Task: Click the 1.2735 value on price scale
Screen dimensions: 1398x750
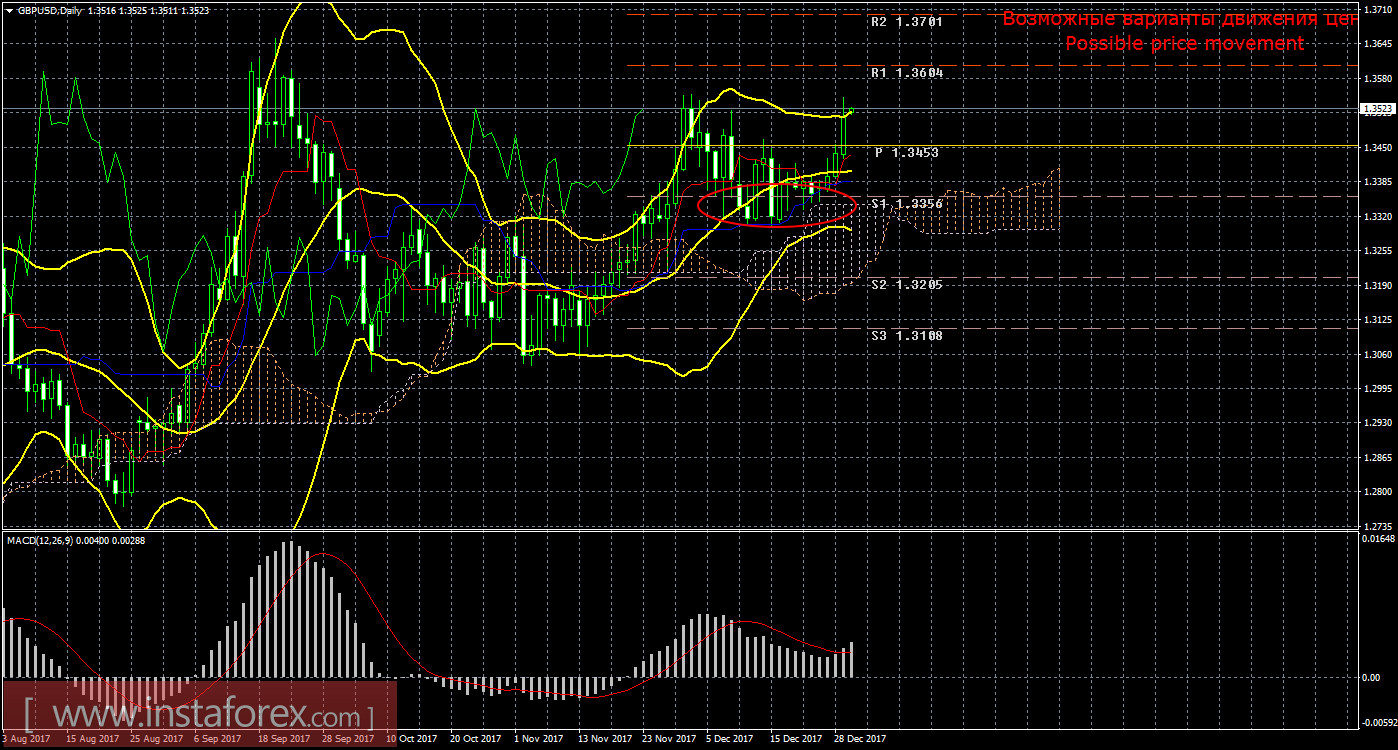Action: pos(1377,526)
